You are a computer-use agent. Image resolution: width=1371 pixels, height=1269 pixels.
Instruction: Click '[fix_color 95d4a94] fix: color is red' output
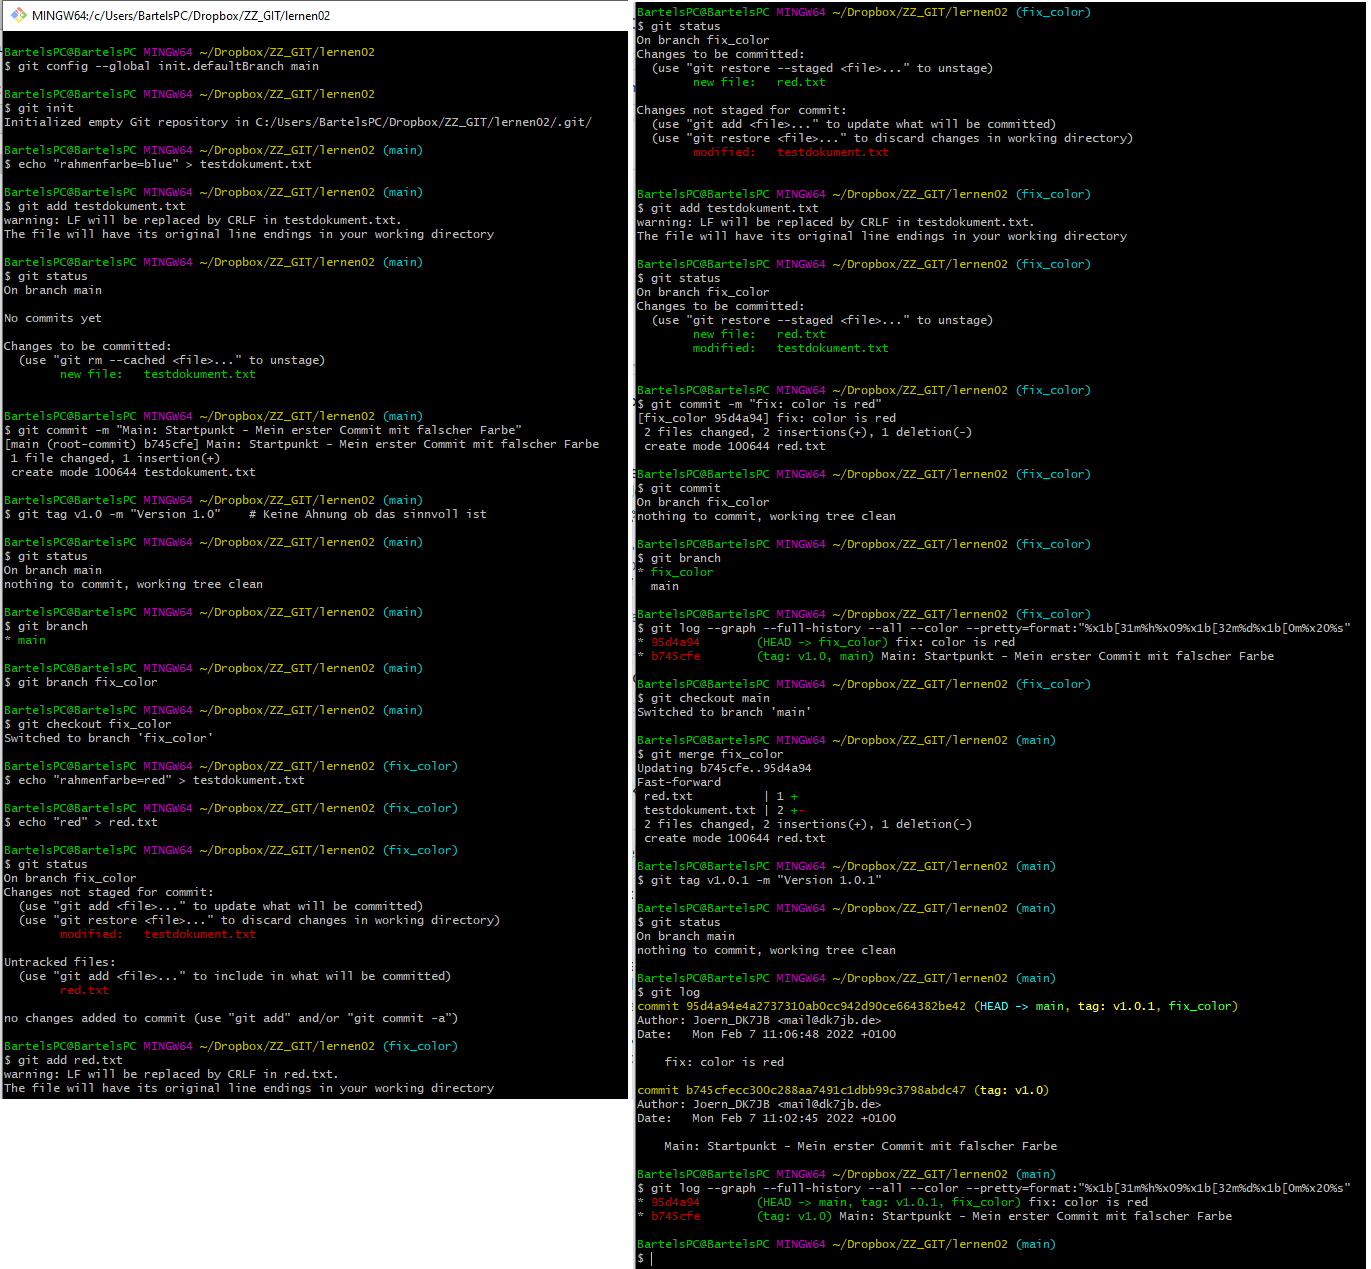pos(767,418)
